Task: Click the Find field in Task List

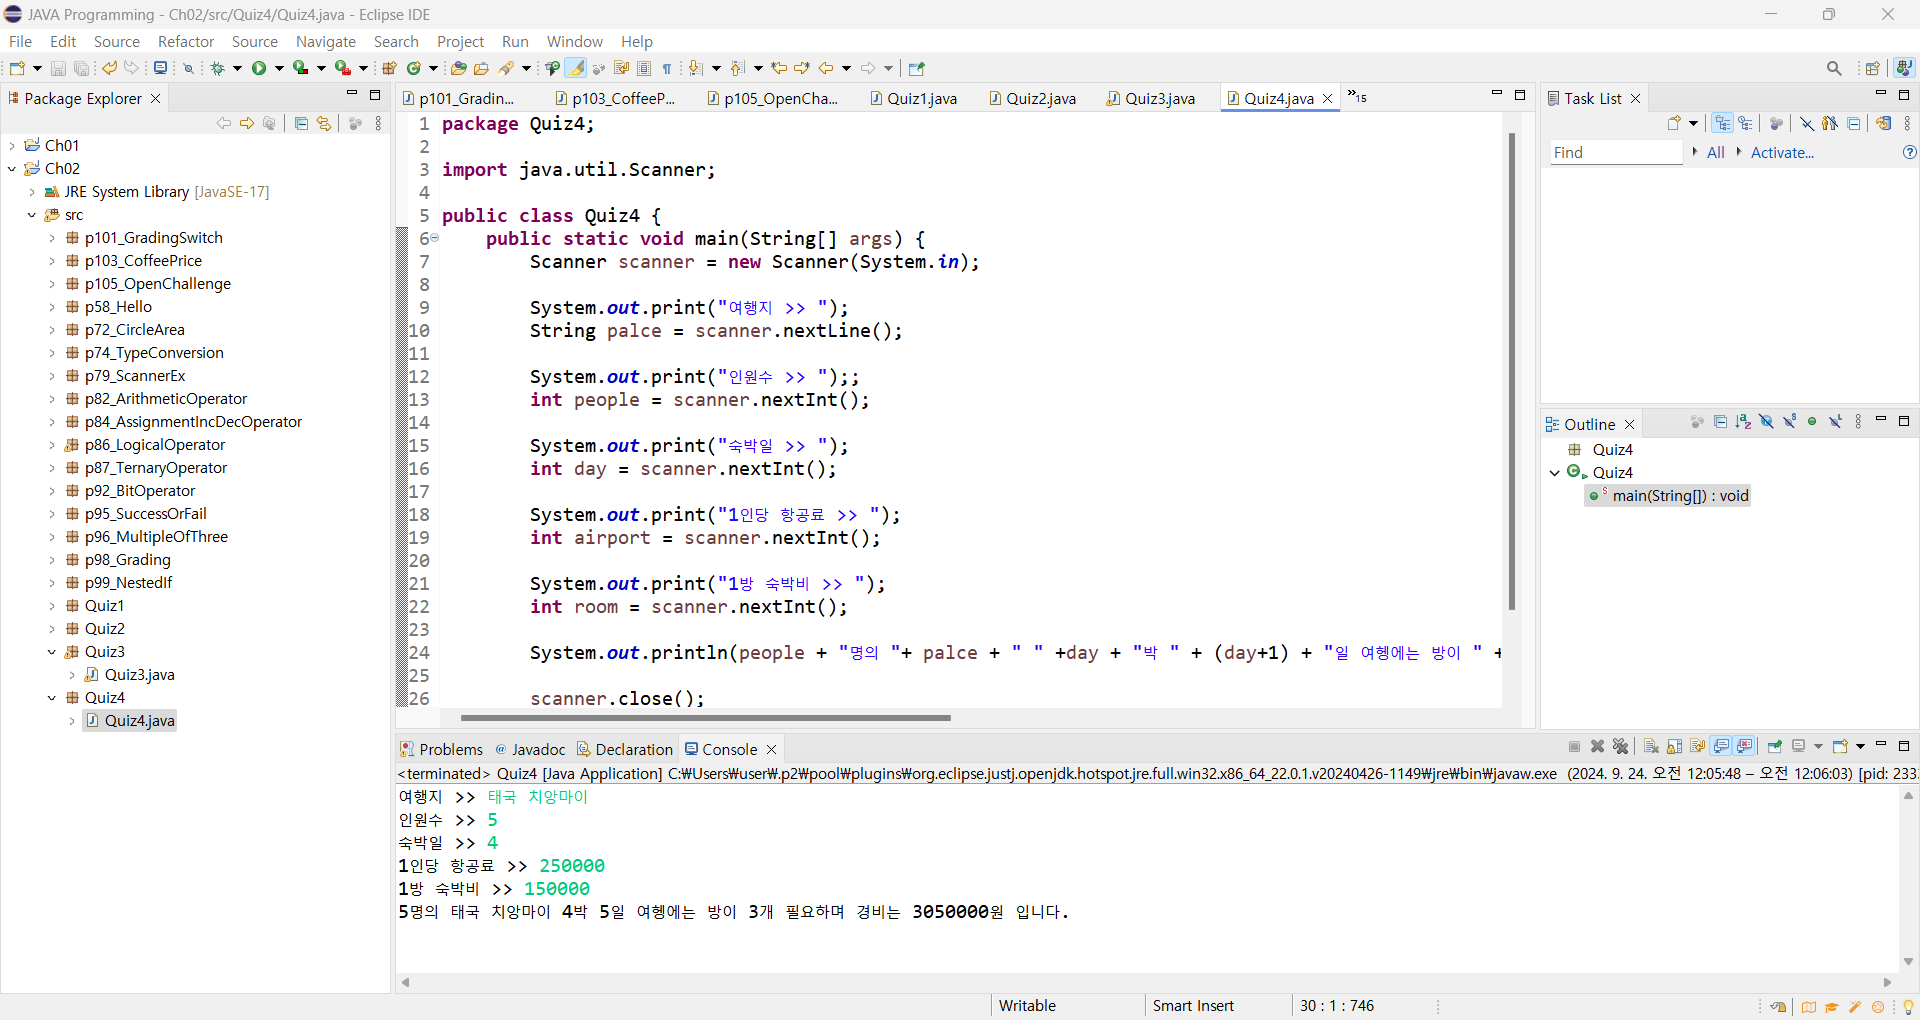Action: (x=1615, y=152)
